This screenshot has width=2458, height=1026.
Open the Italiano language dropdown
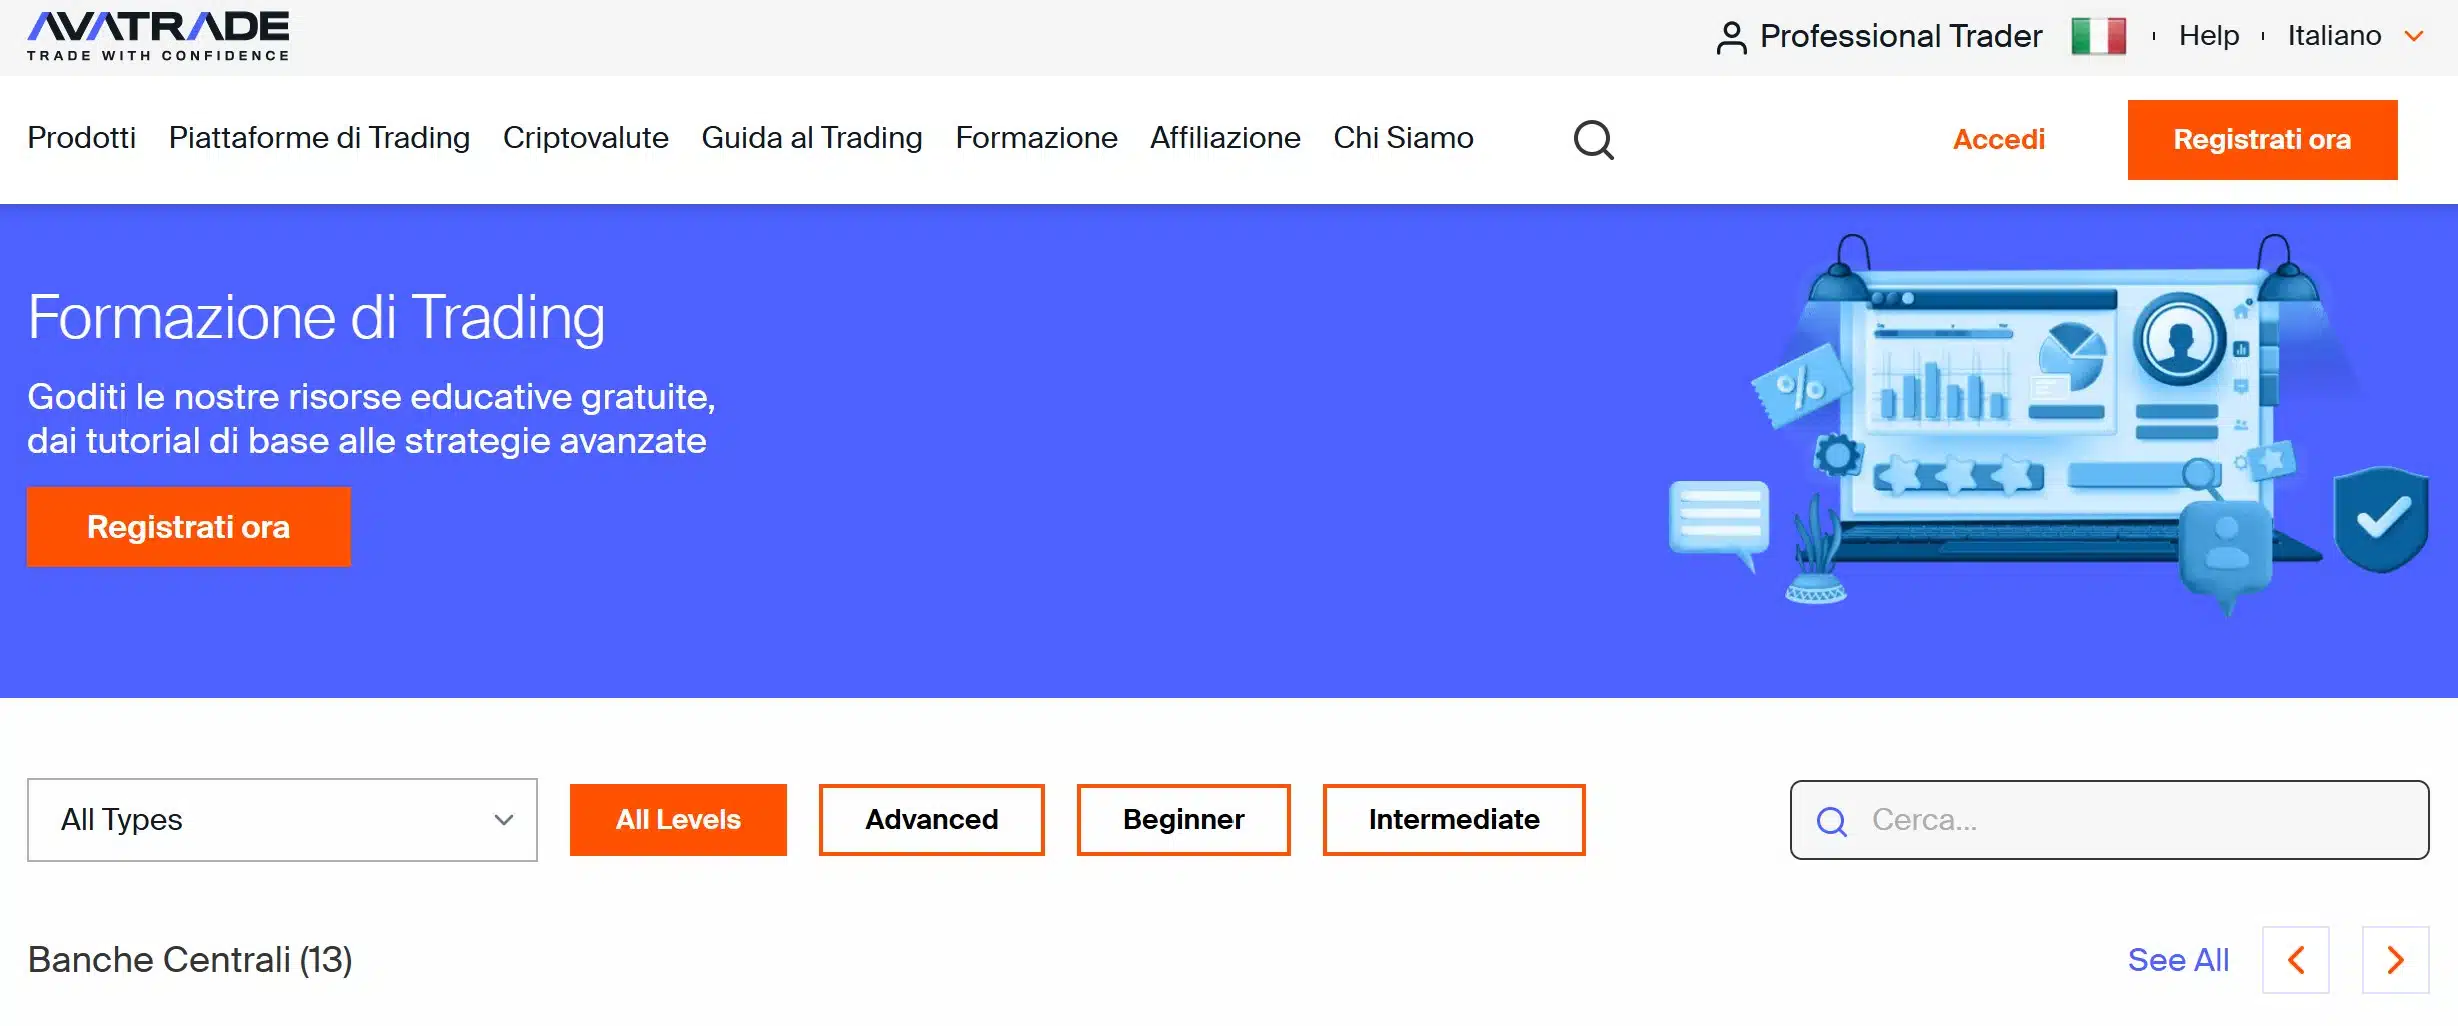pos(2355,37)
